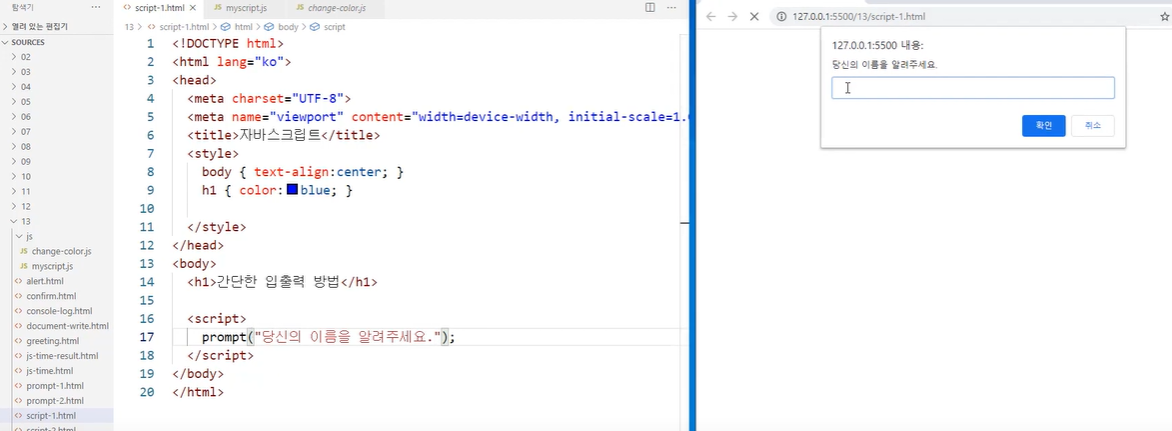Stop loading page with X button
Viewport: 1172px width, 431px height.
pyautogui.click(x=754, y=16)
